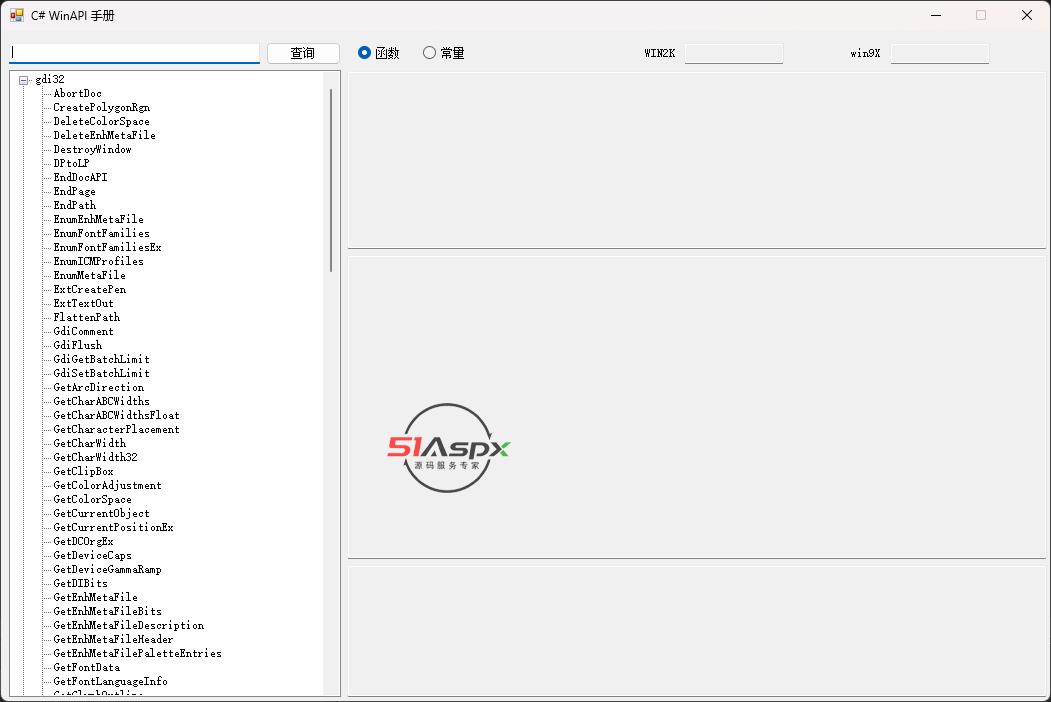1051x702 pixels.
Task: Select GdiSetBatchLimit entry
Action: click(x=101, y=373)
